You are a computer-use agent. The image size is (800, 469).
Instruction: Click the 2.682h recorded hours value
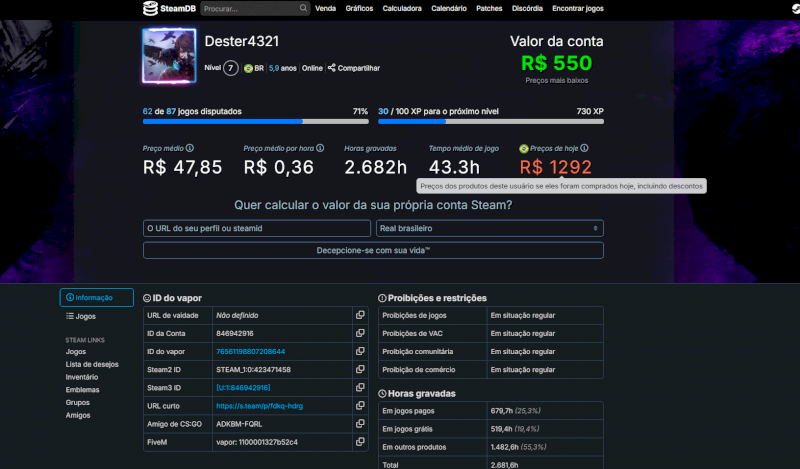tap(376, 167)
